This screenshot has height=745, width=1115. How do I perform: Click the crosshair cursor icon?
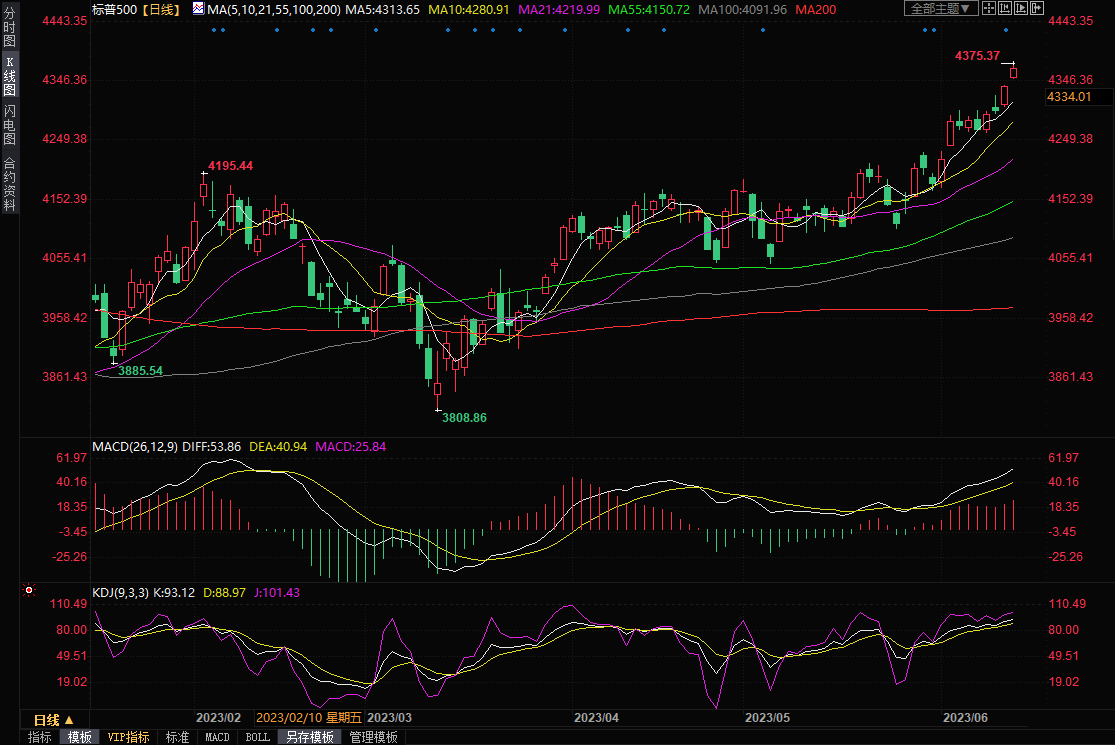pos(988,9)
